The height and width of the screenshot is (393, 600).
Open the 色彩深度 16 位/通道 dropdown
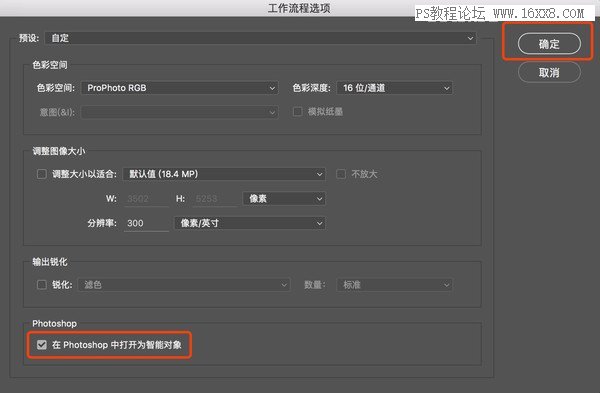click(x=395, y=88)
